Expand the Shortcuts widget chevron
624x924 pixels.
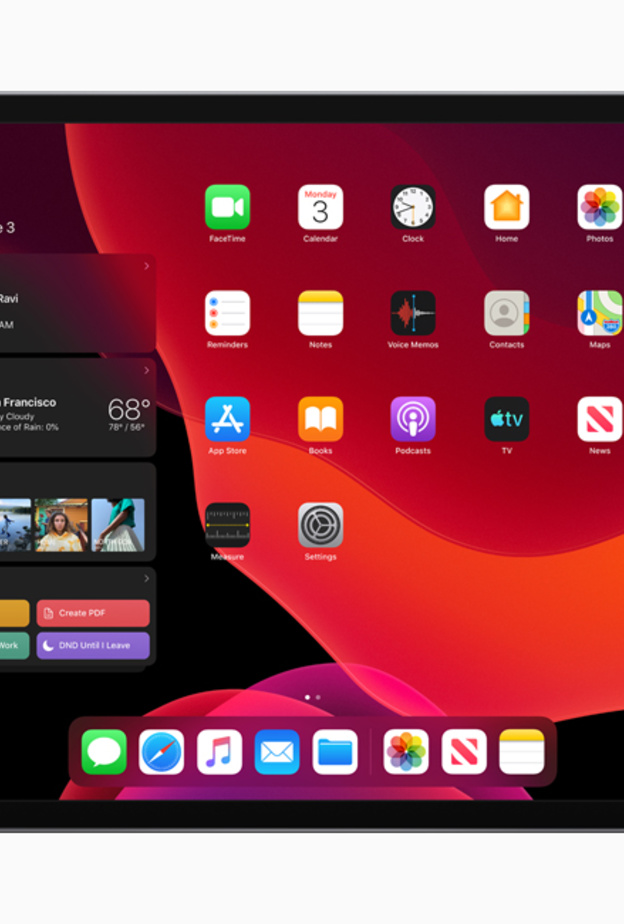click(146, 578)
